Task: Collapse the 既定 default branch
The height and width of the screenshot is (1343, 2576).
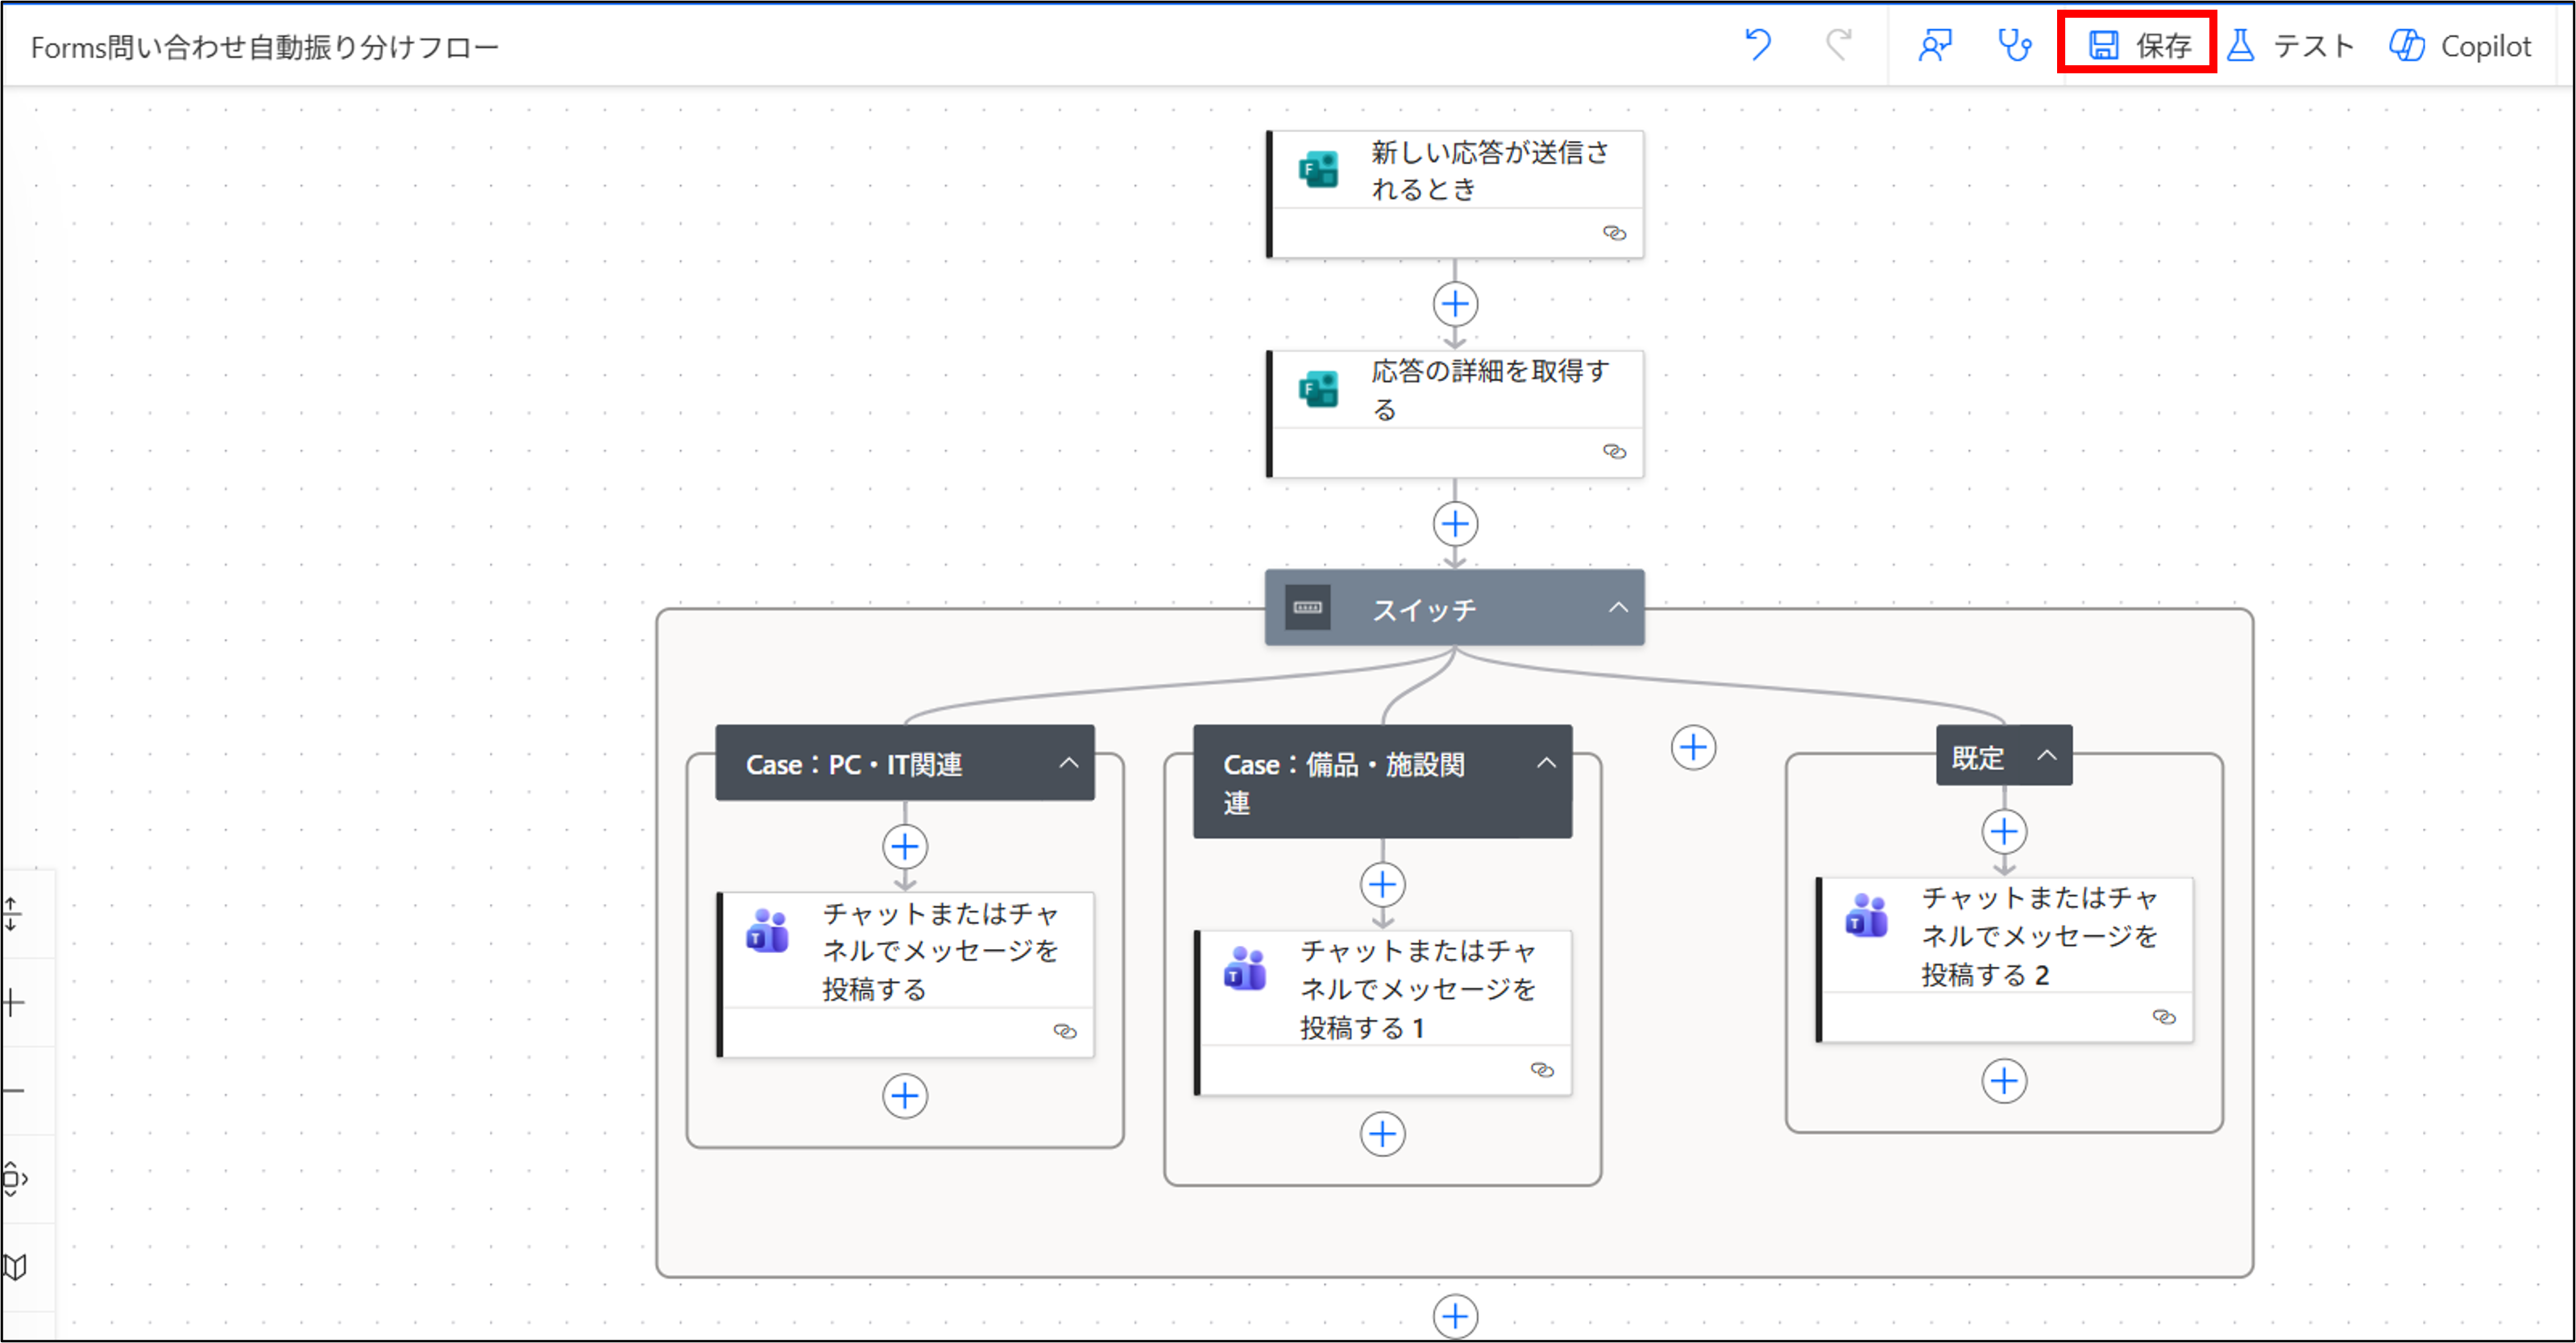Action: [x=2047, y=755]
